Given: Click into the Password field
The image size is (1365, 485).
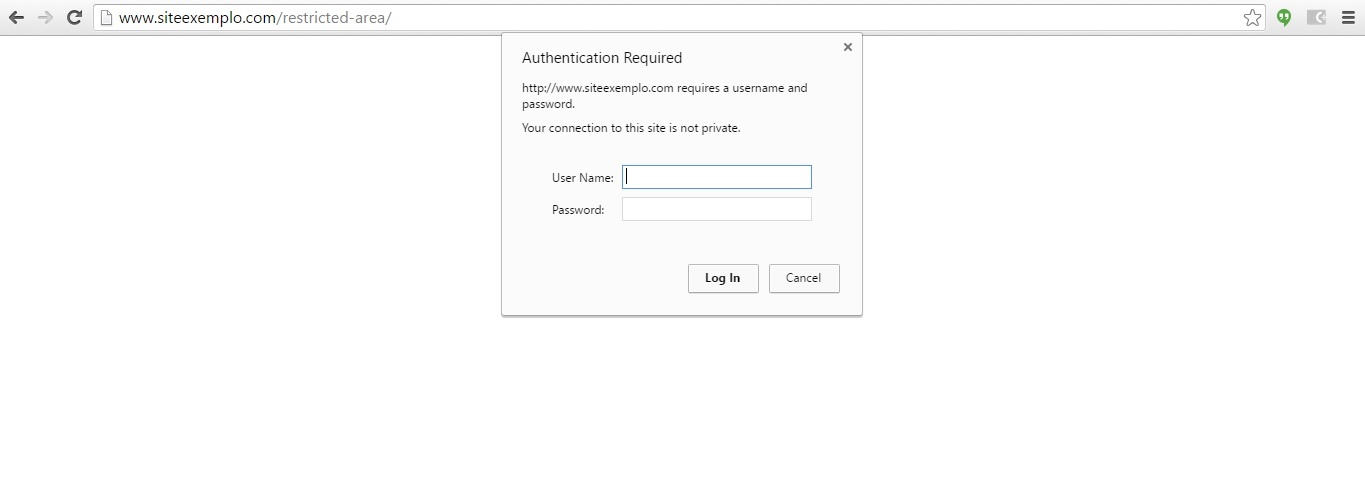Looking at the screenshot, I should pyautogui.click(x=716, y=209).
